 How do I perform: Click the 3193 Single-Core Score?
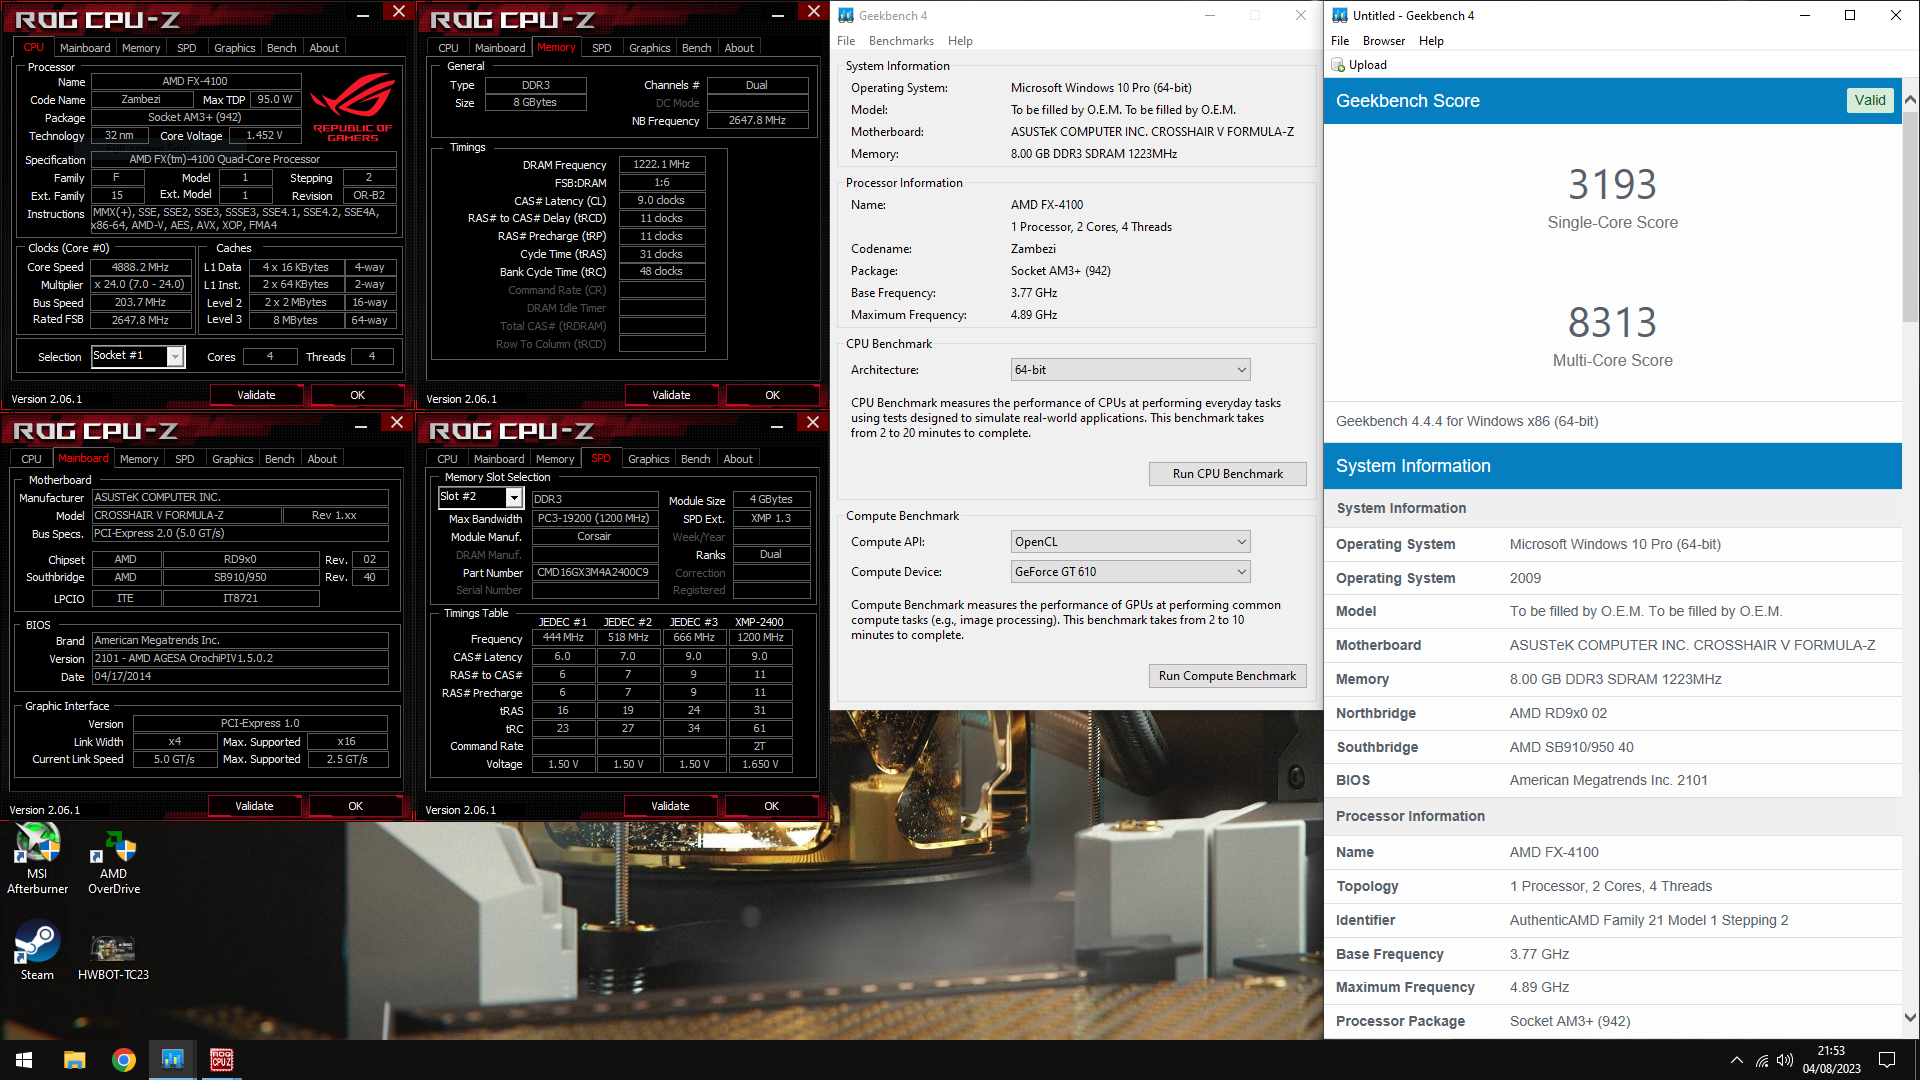[1612, 184]
